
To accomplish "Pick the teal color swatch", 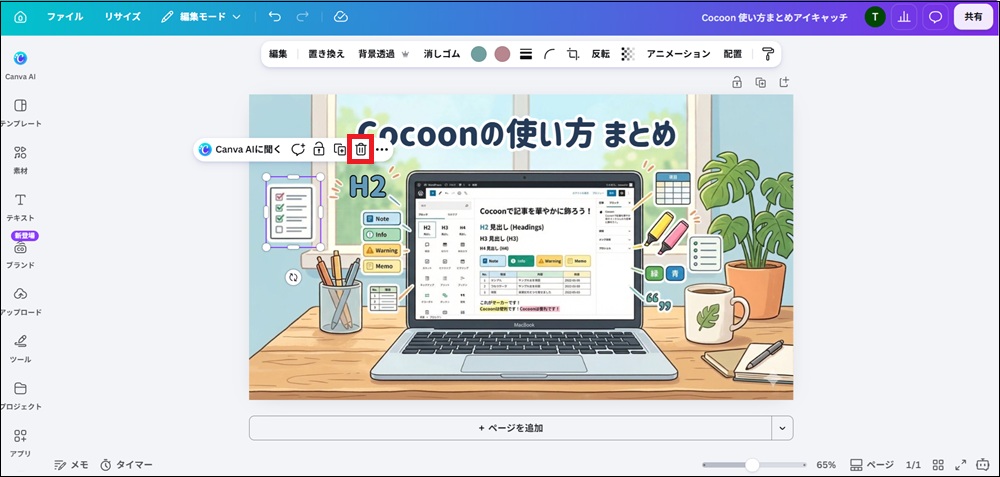I will coord(478,54).
